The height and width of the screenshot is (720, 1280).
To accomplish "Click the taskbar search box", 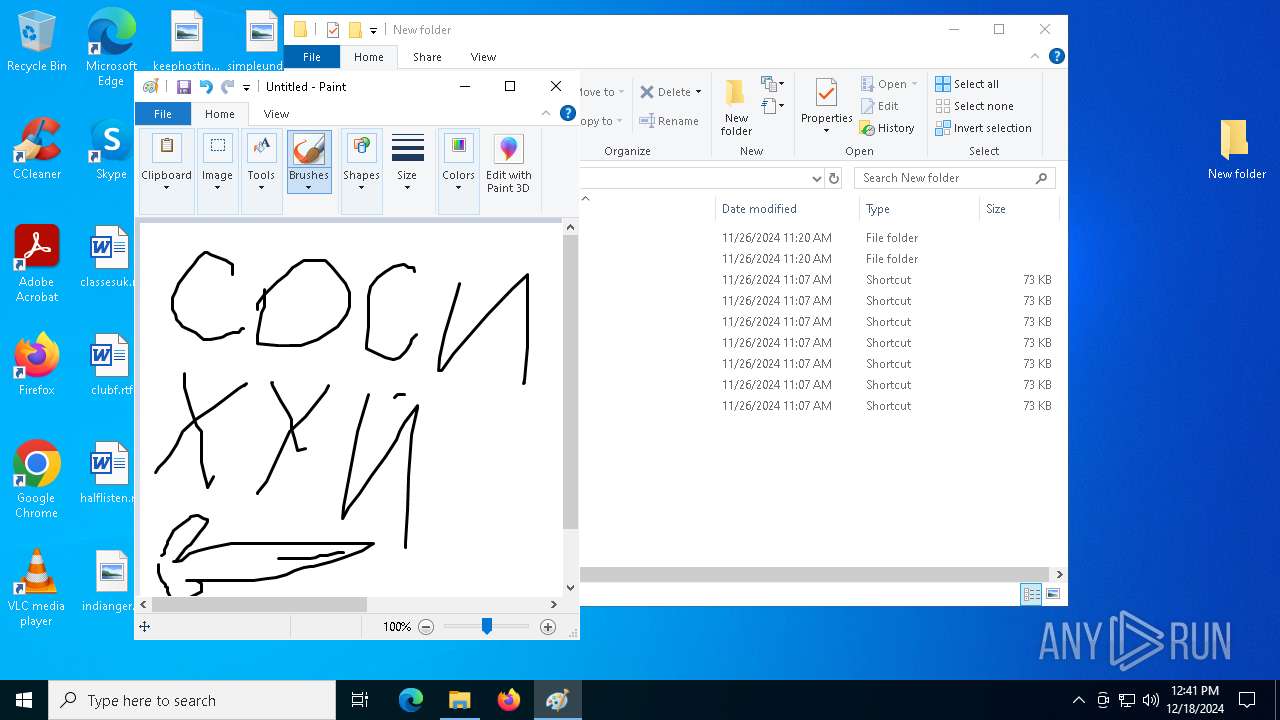I will pos(192,700).
